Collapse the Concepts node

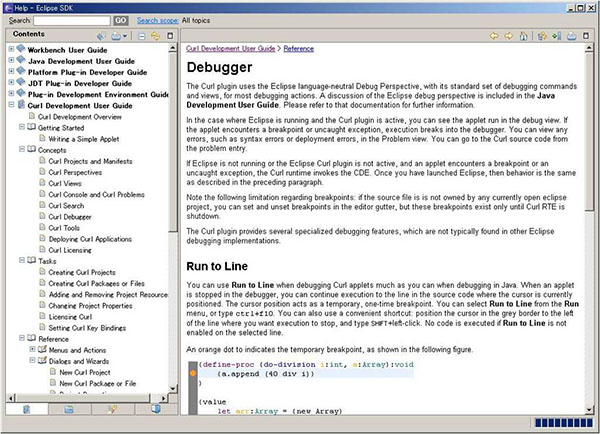[22, 149]
